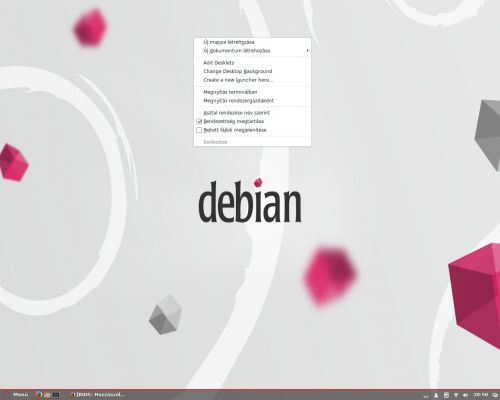
Task: Enable the 'Rejtett fájlok megjelenítése' checkbox
Action: [x=199, y=130]
